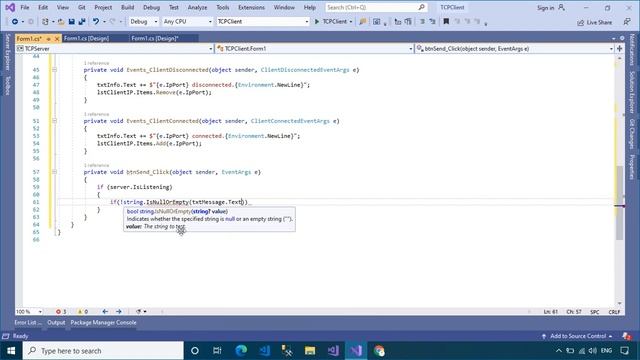Navigate to previous issue arrow
This screenshot has width=640, height=360.
(105, 311)
